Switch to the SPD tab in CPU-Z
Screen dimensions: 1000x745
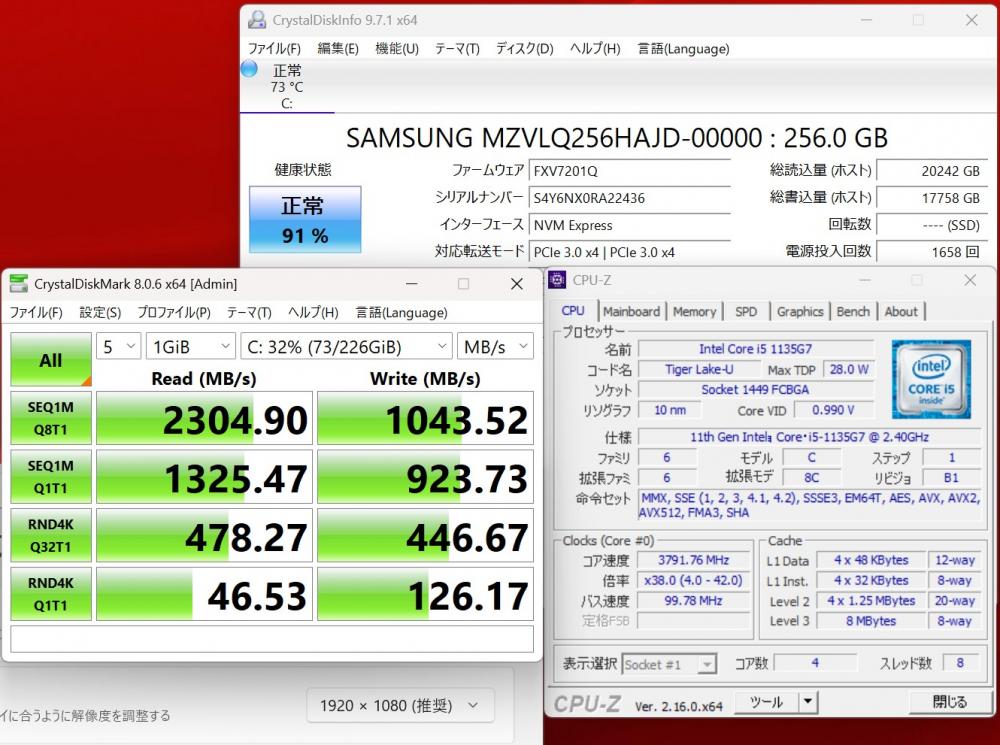pos(746,311)
